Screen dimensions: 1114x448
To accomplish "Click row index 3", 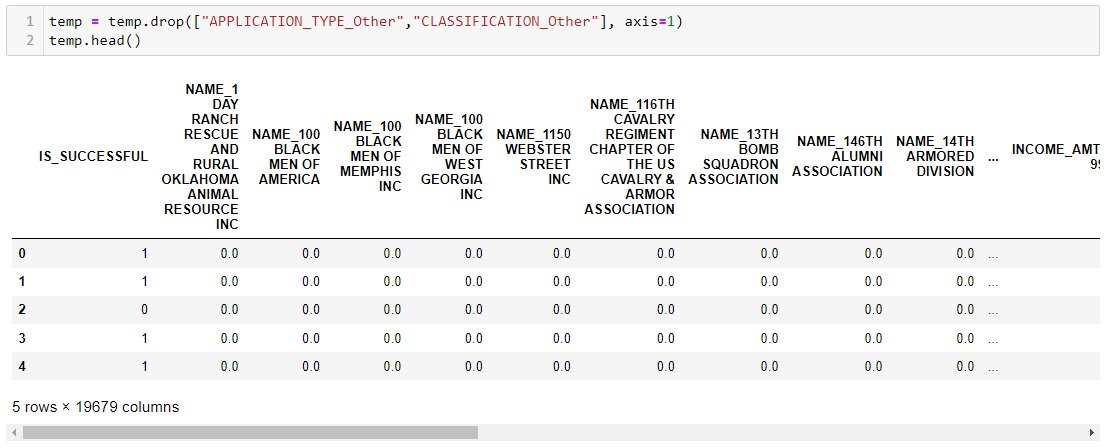I will coord(22,339).
